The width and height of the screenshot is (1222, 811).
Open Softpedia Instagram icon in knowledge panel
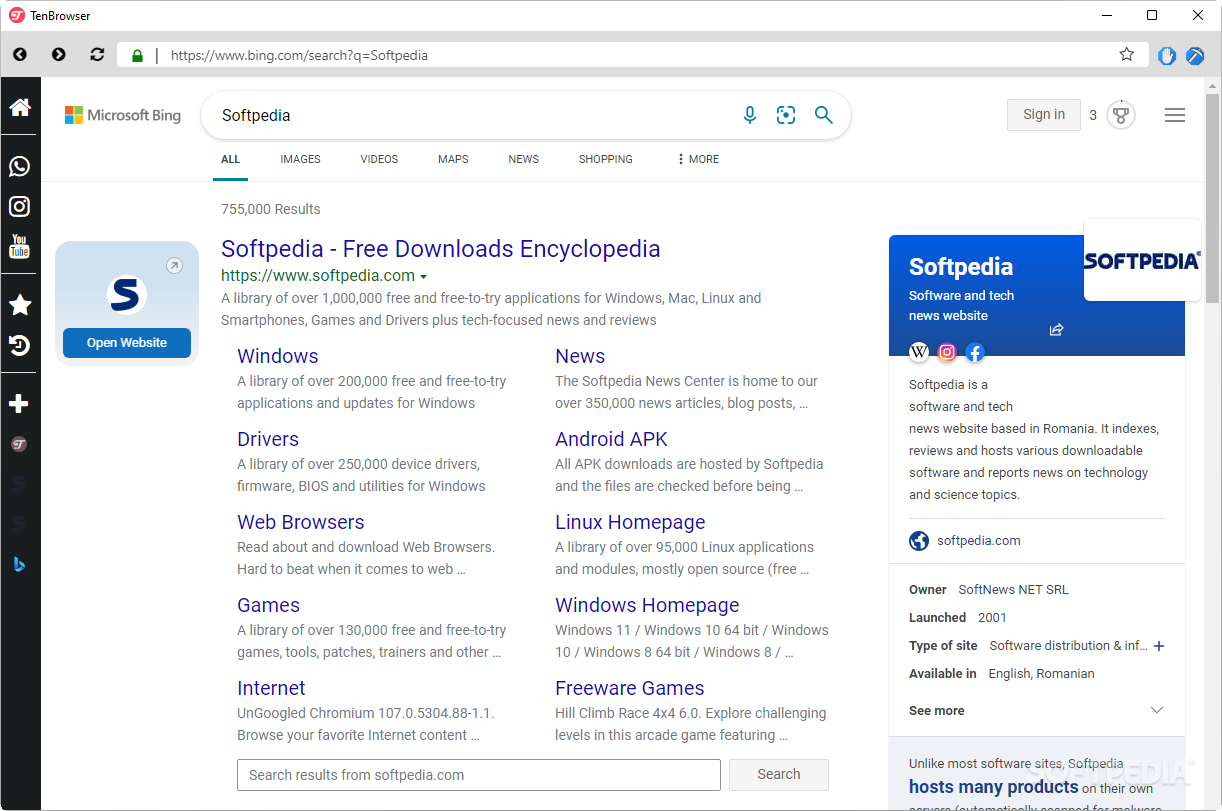tap(947, 352)
